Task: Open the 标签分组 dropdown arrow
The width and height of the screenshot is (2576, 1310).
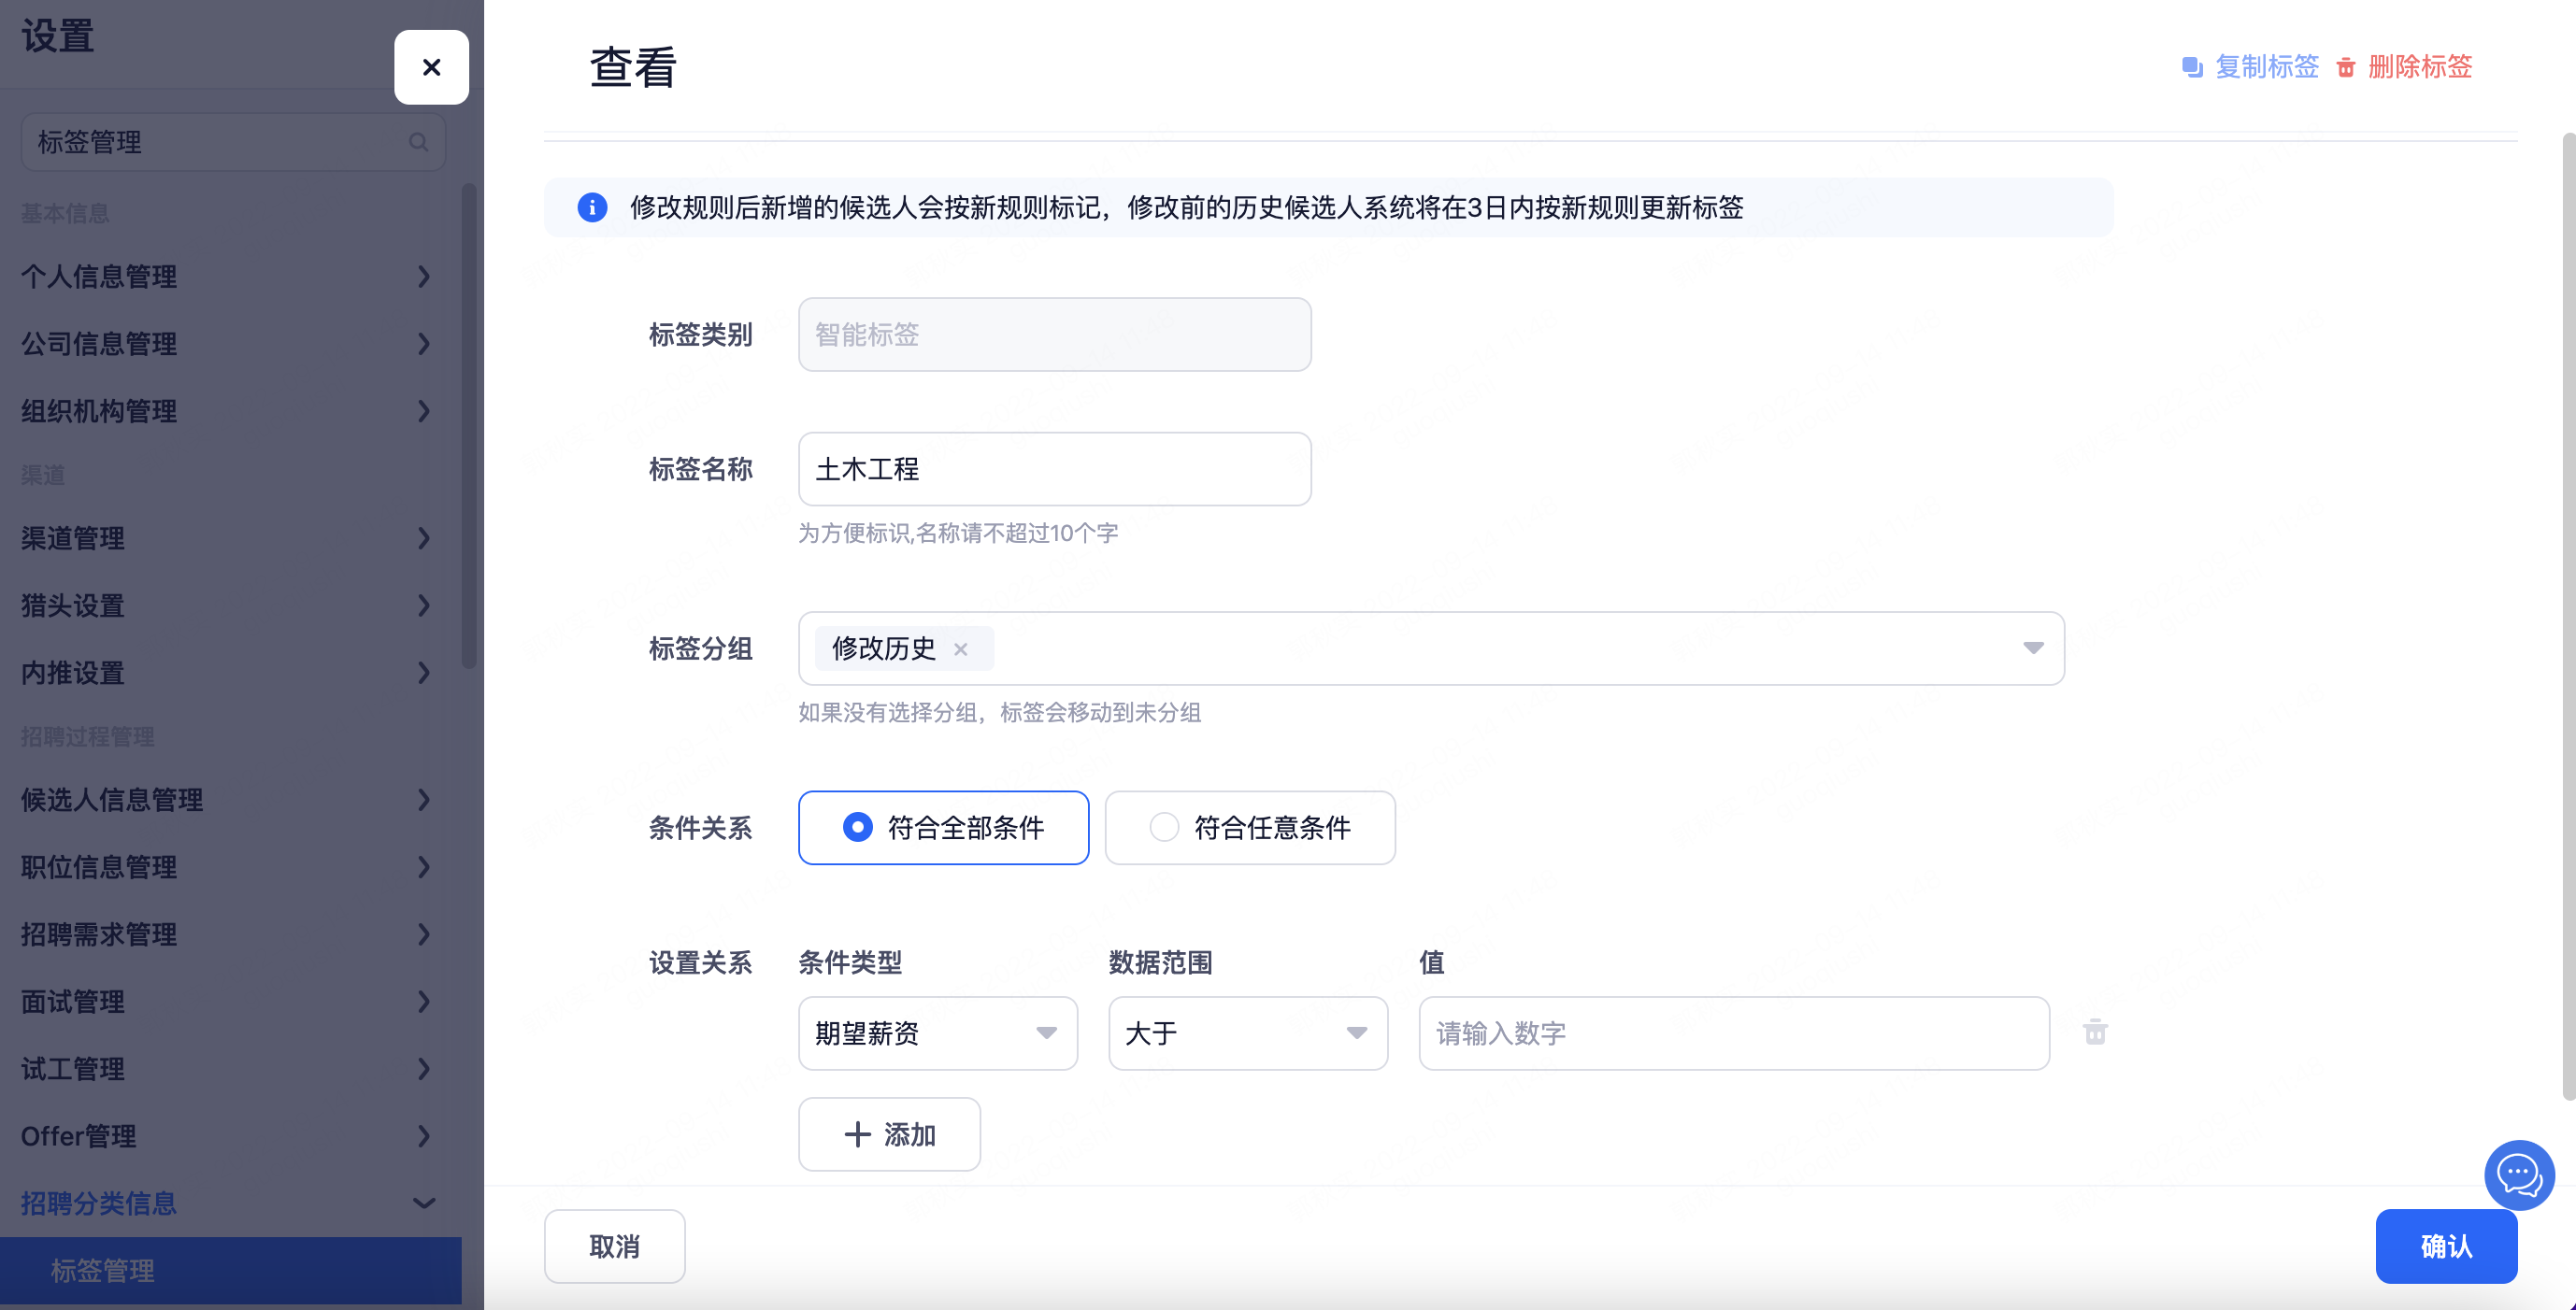Action: tap(2033, 648)
